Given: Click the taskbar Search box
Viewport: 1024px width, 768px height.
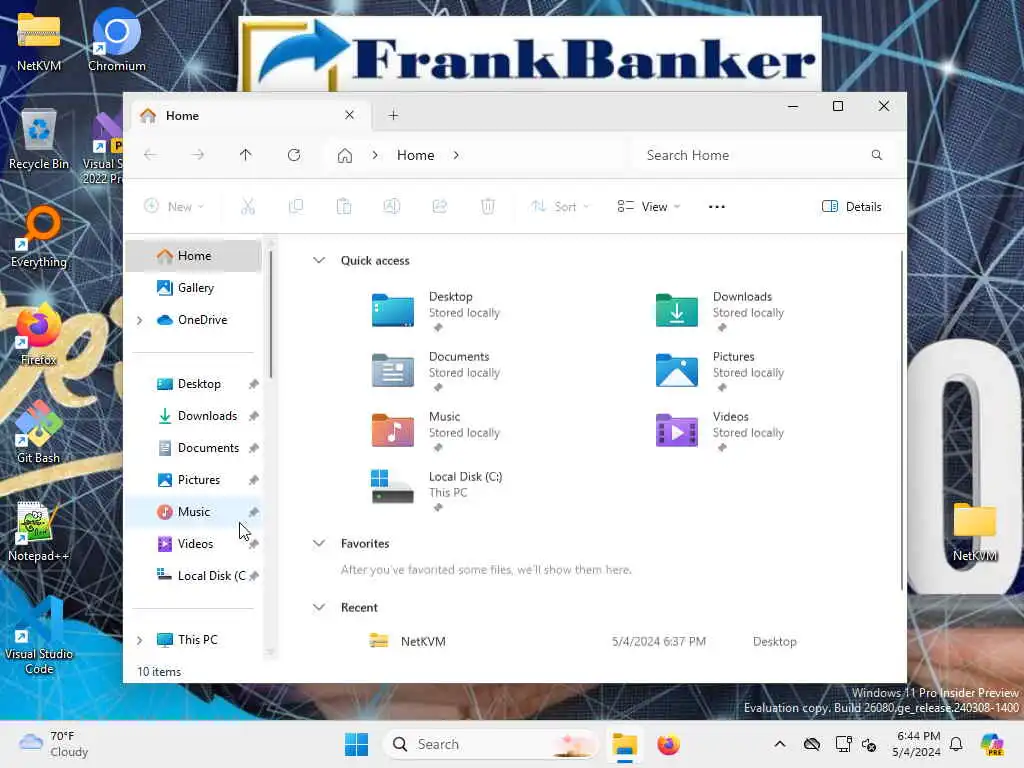Looking at the screenshot, I should click(x=490, y=744).
